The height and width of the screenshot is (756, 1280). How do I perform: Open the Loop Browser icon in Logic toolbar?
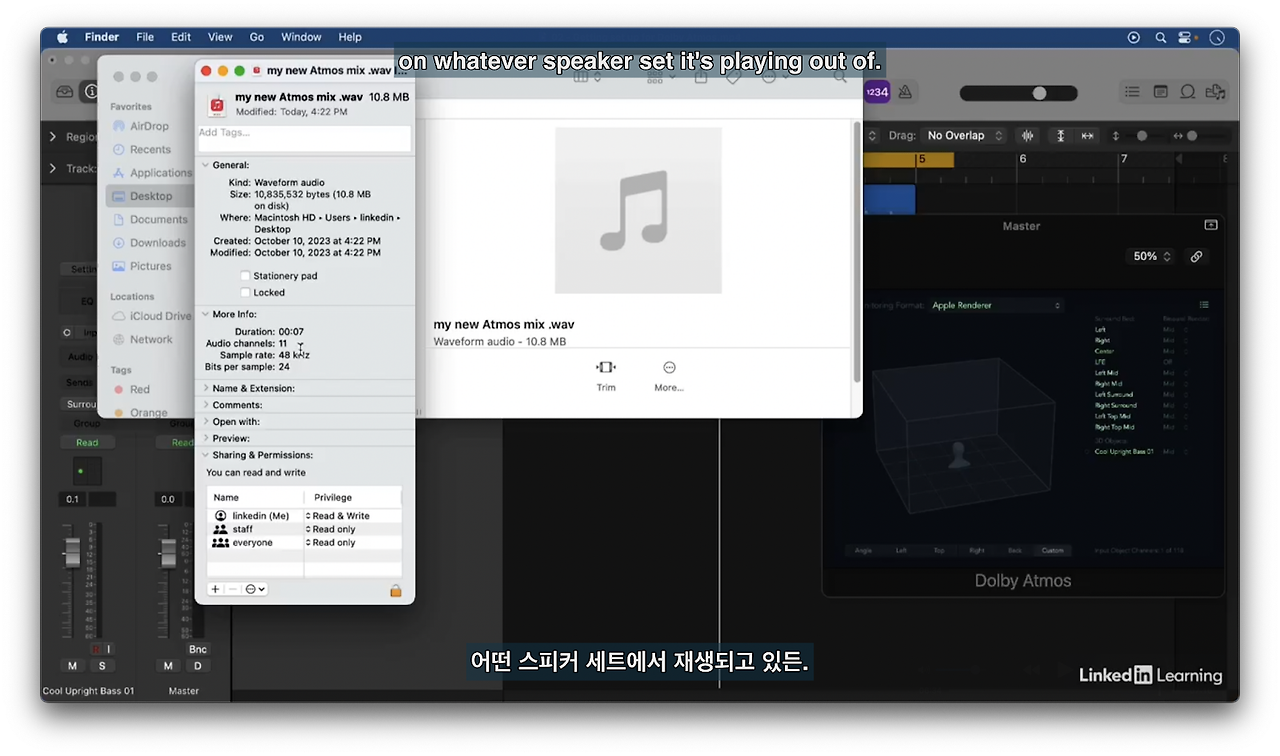(1188, 92)
